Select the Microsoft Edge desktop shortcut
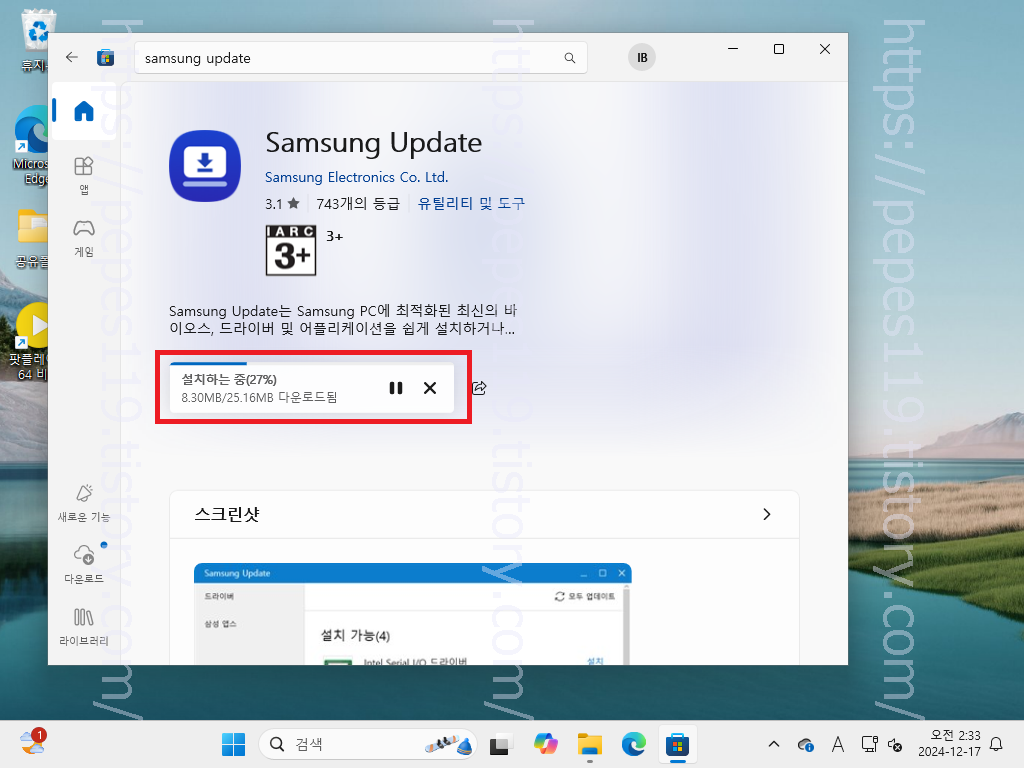The height and width of the screenshot is (768, 1024). [30, 146]
